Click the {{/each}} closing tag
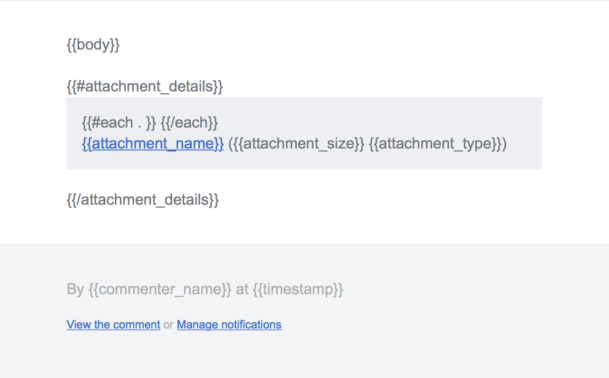Screen dimensions: 609x378 pyautogui.click(x=189, y=123)
